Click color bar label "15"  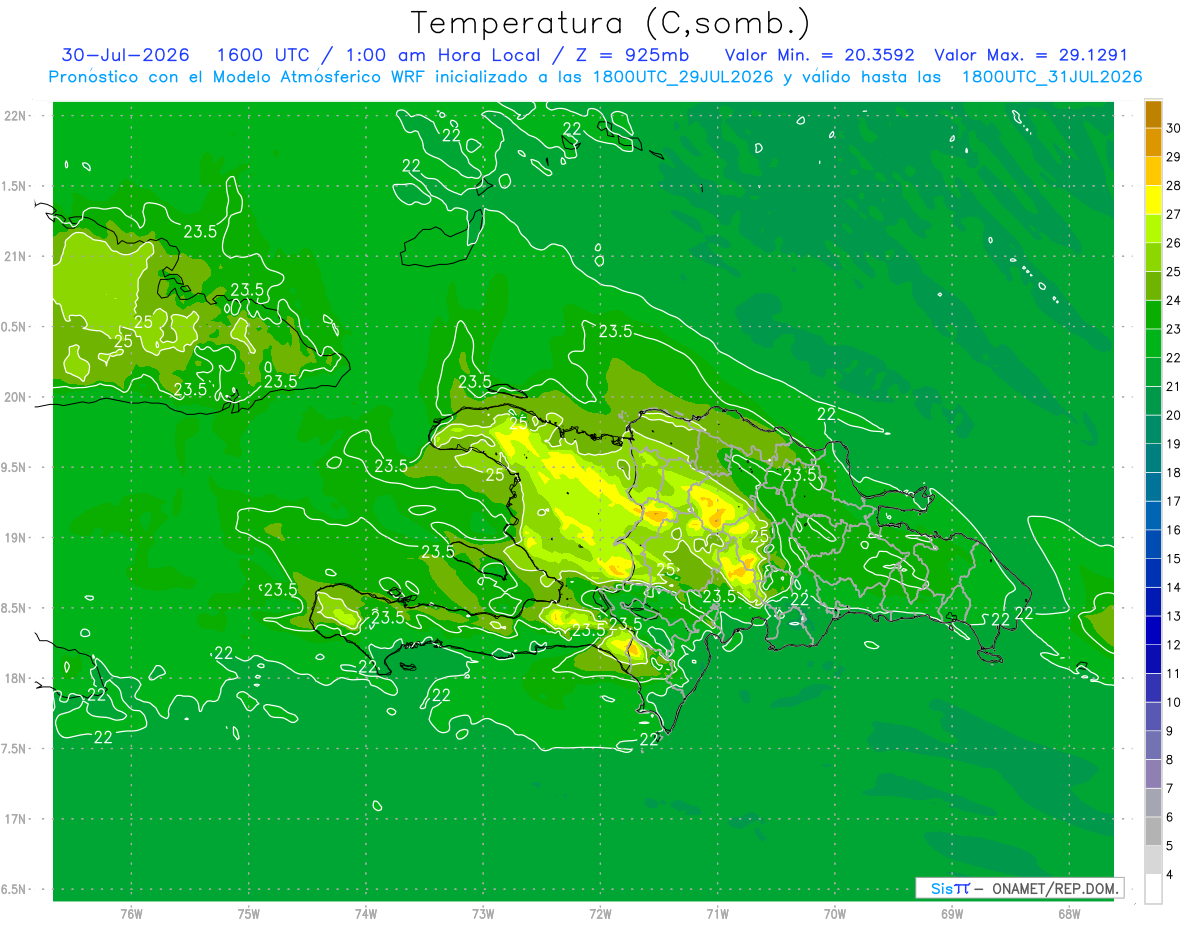point(1174,559)
